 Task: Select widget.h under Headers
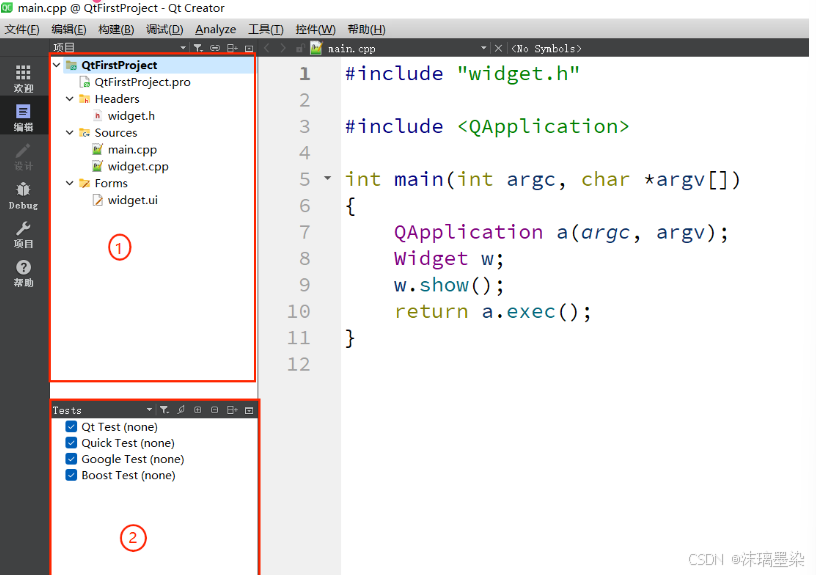131,116
